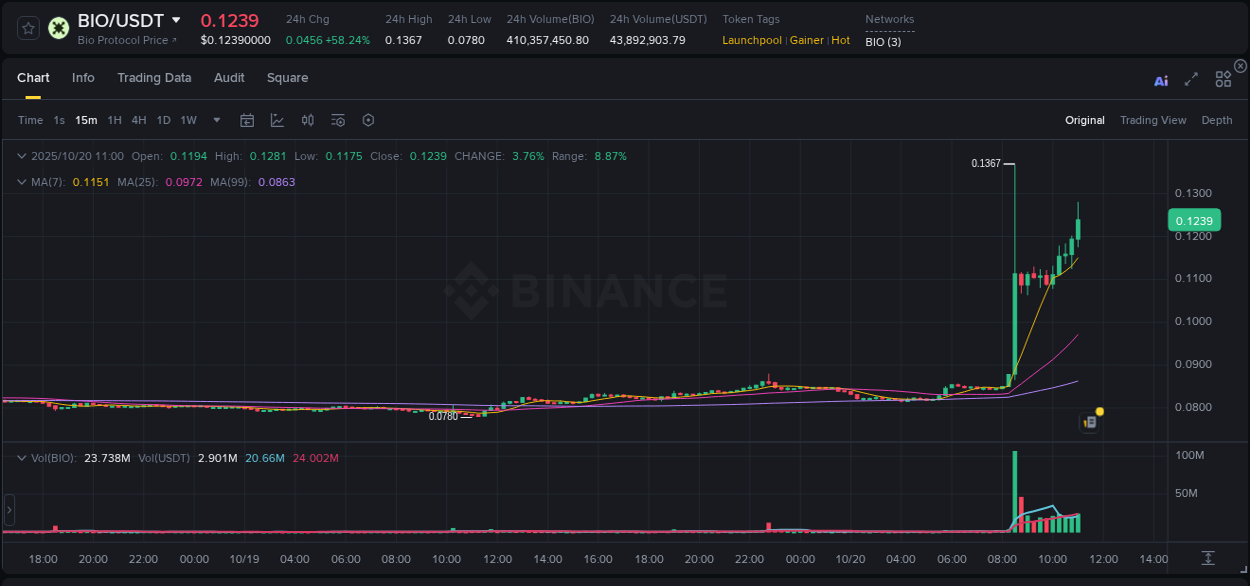Open the layout grid icon
This screenshot has width=1250, height=586.
click(x=1223, y=79)
